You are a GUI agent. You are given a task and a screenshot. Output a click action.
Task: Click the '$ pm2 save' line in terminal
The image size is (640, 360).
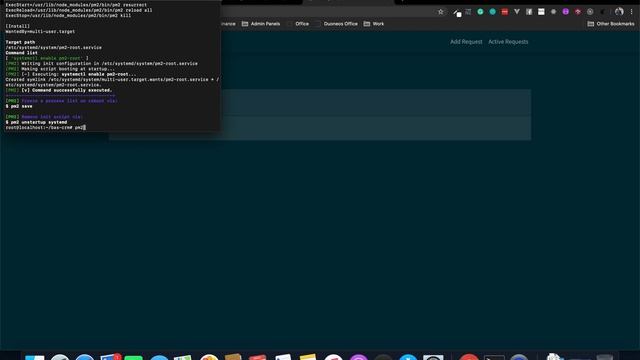[x=19, y=106]
